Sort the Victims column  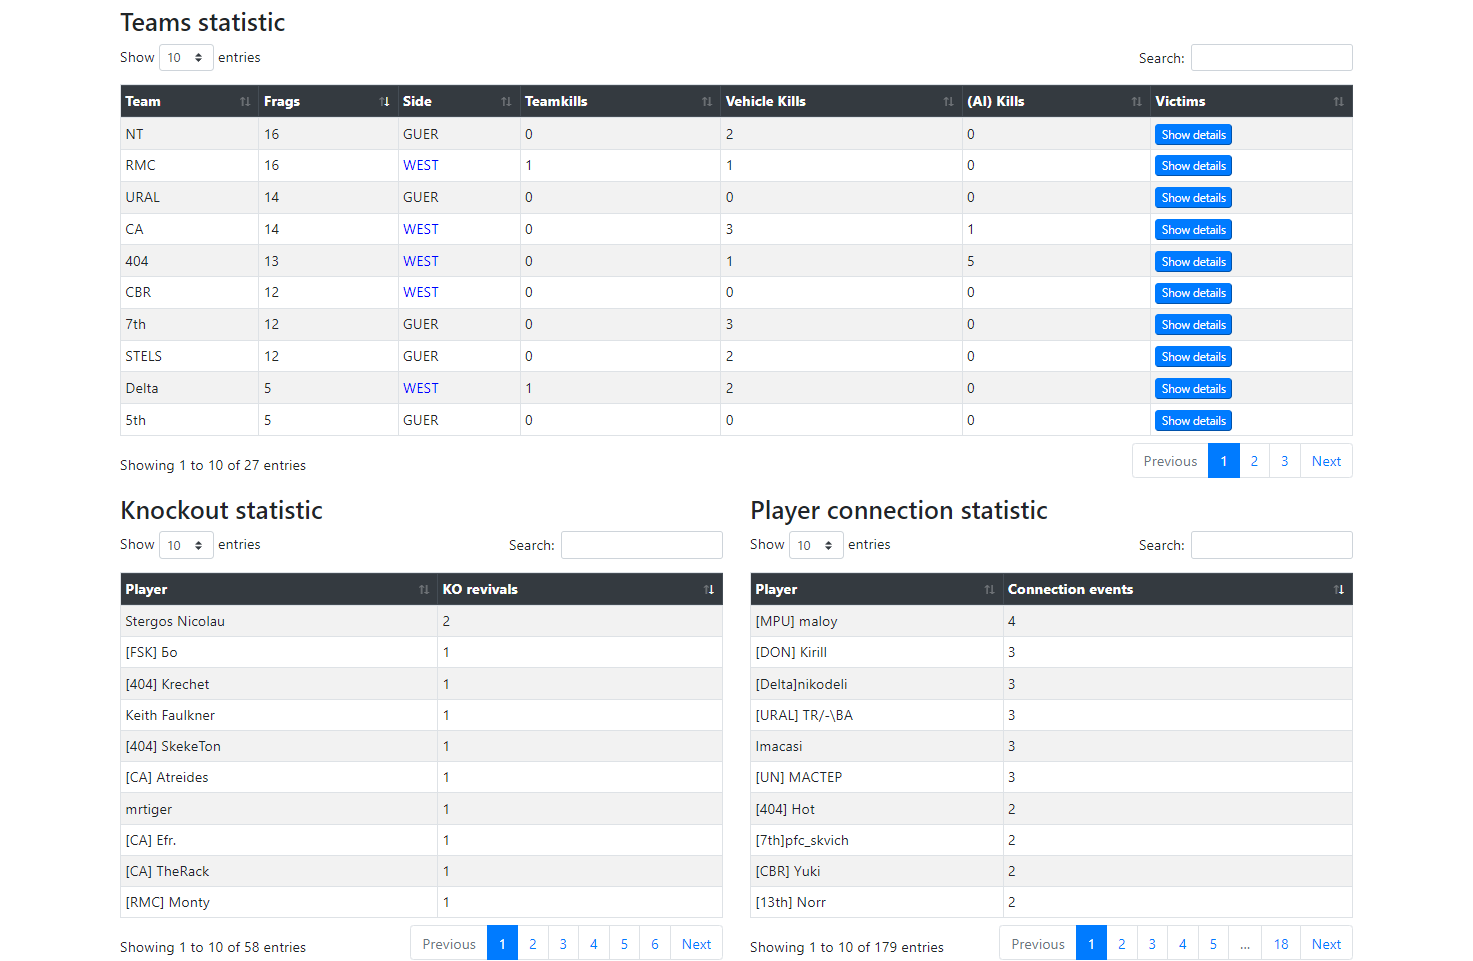(x=1337, y=101)
